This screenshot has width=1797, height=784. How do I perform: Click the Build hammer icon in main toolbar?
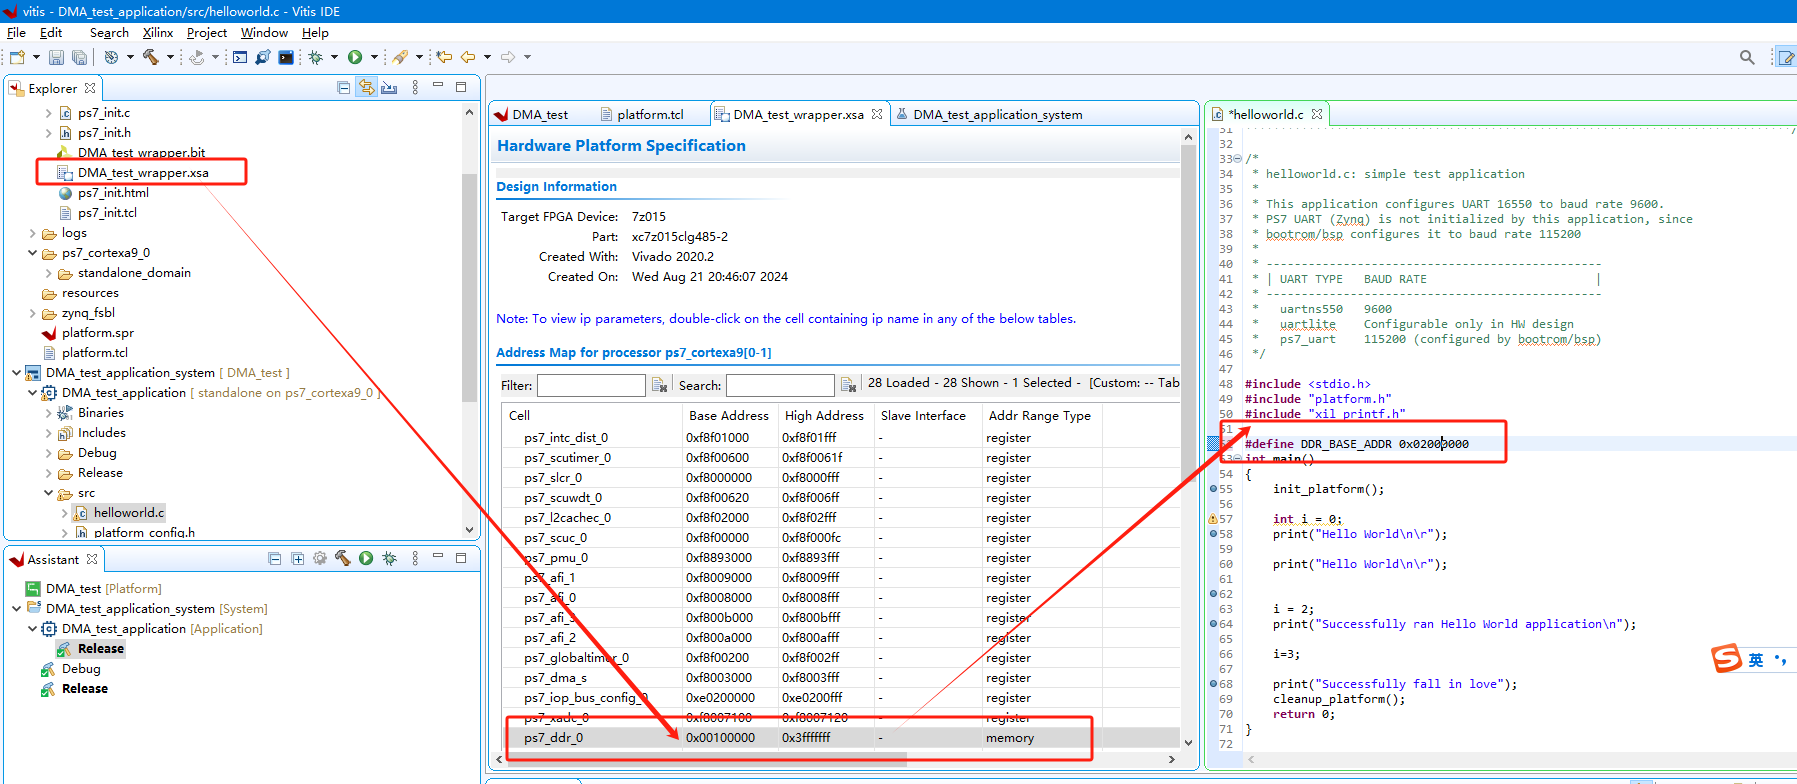pyautogui.click(x=151, y=57)
